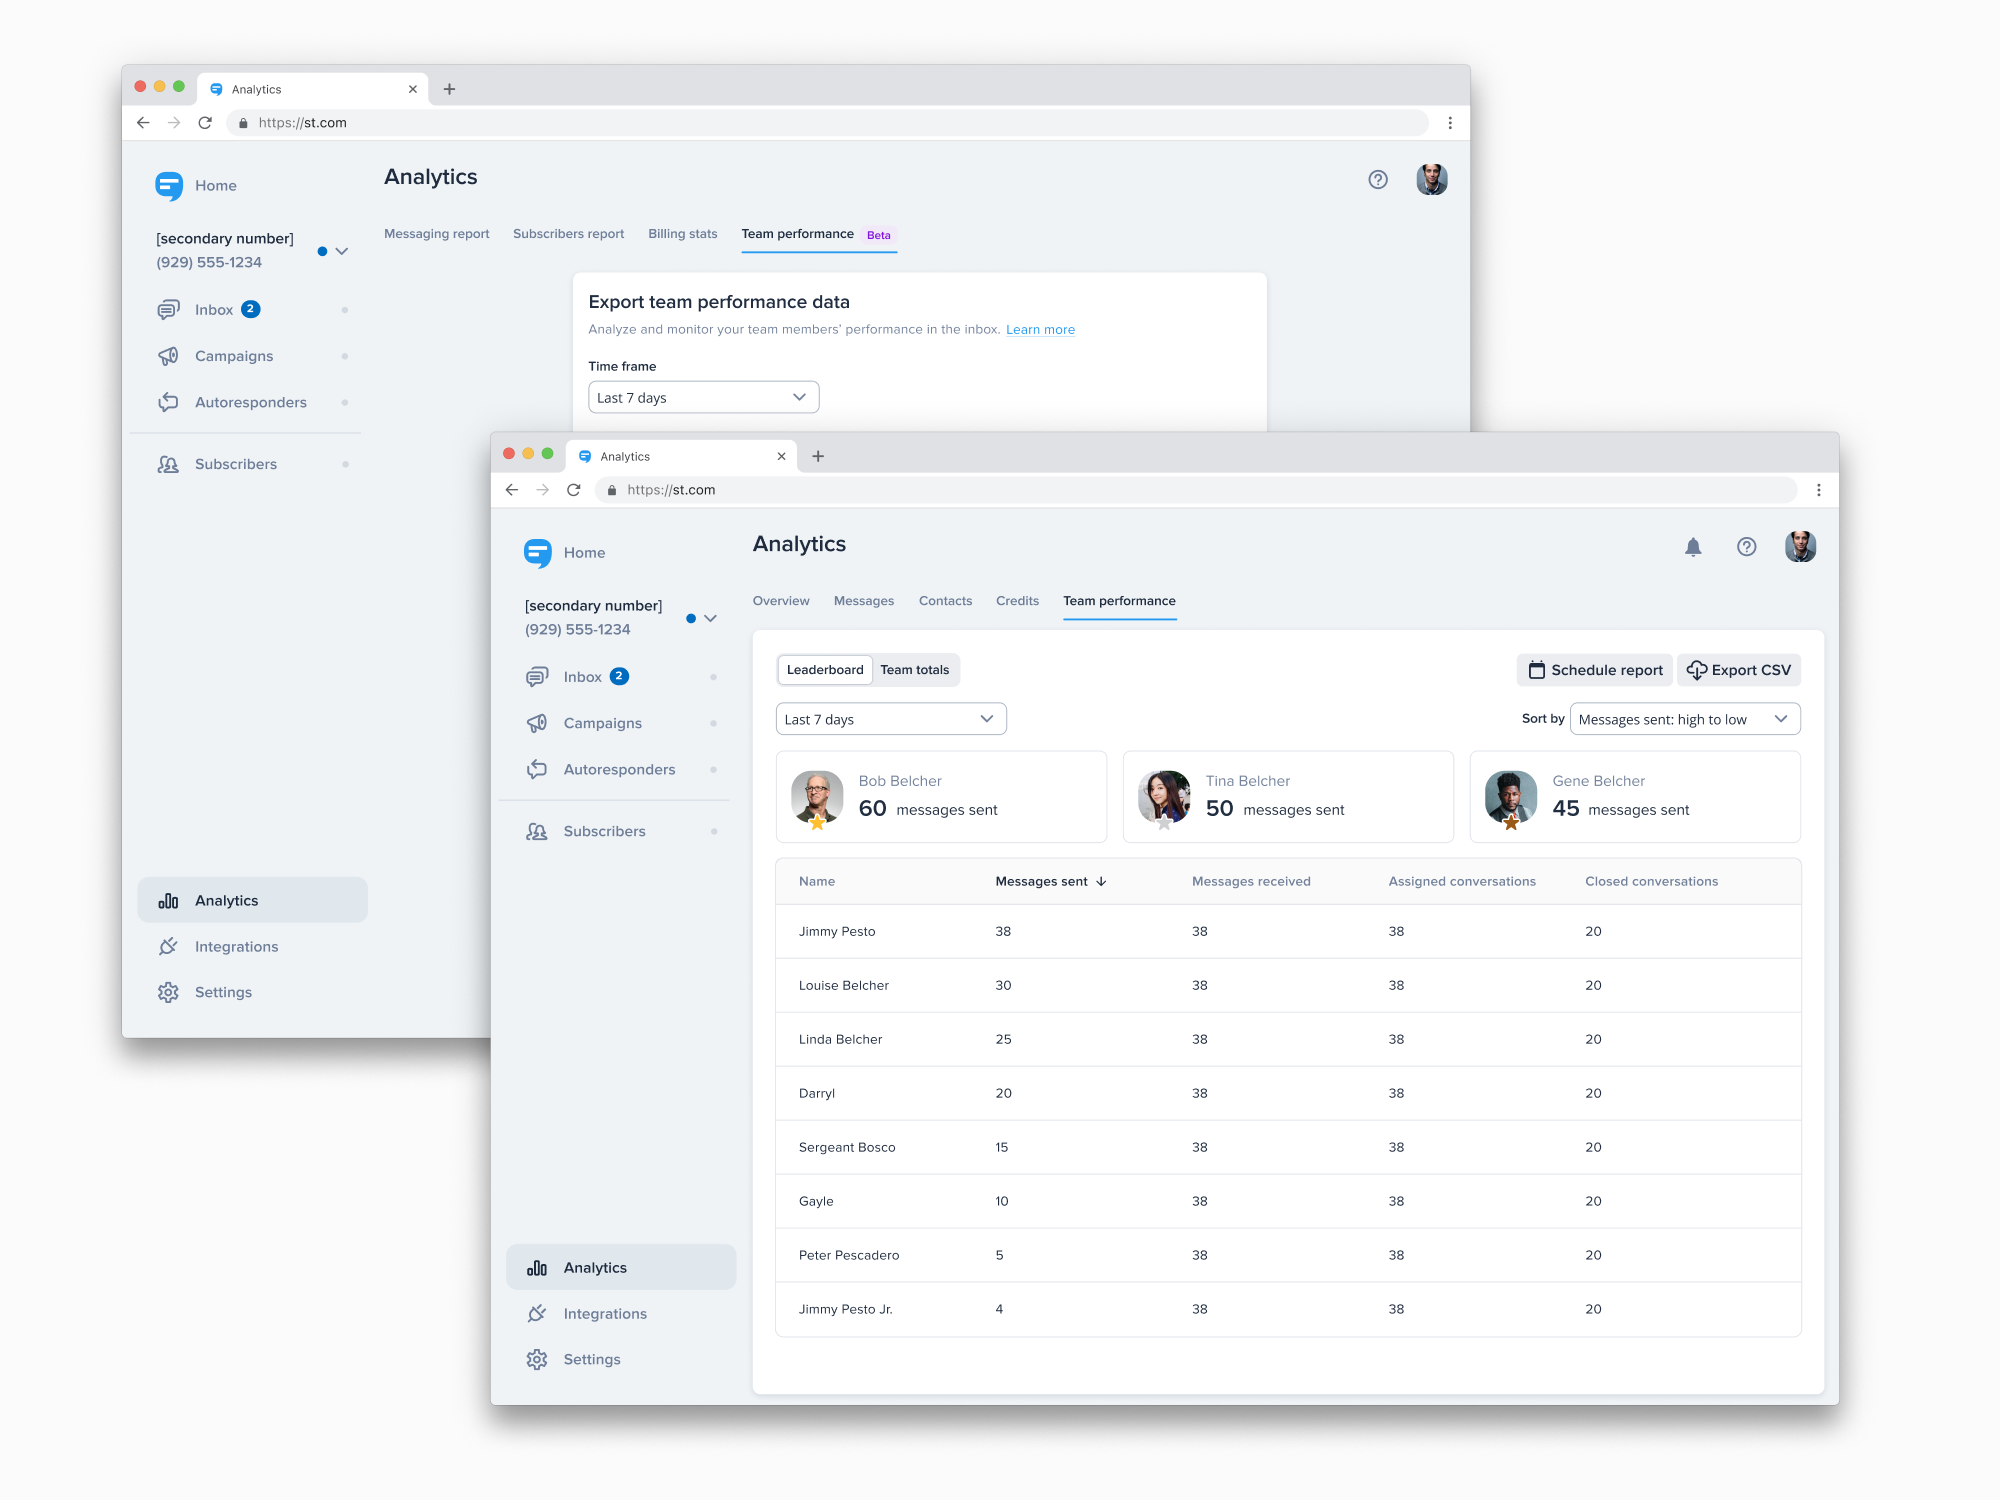Open the user avatar in front window
2000x1500 pixels.
point(1800,547)
